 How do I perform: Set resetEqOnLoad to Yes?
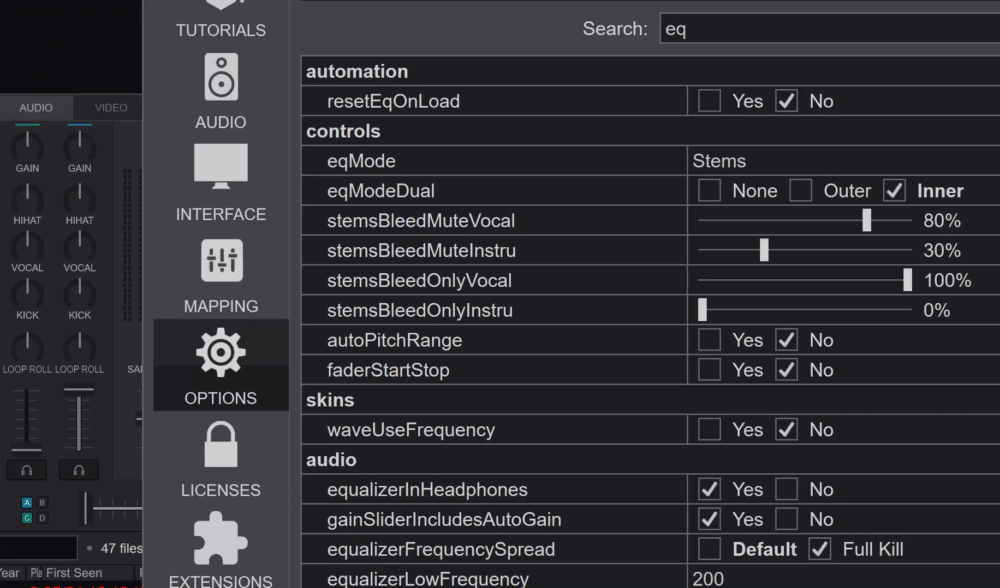tap(709, 101)
